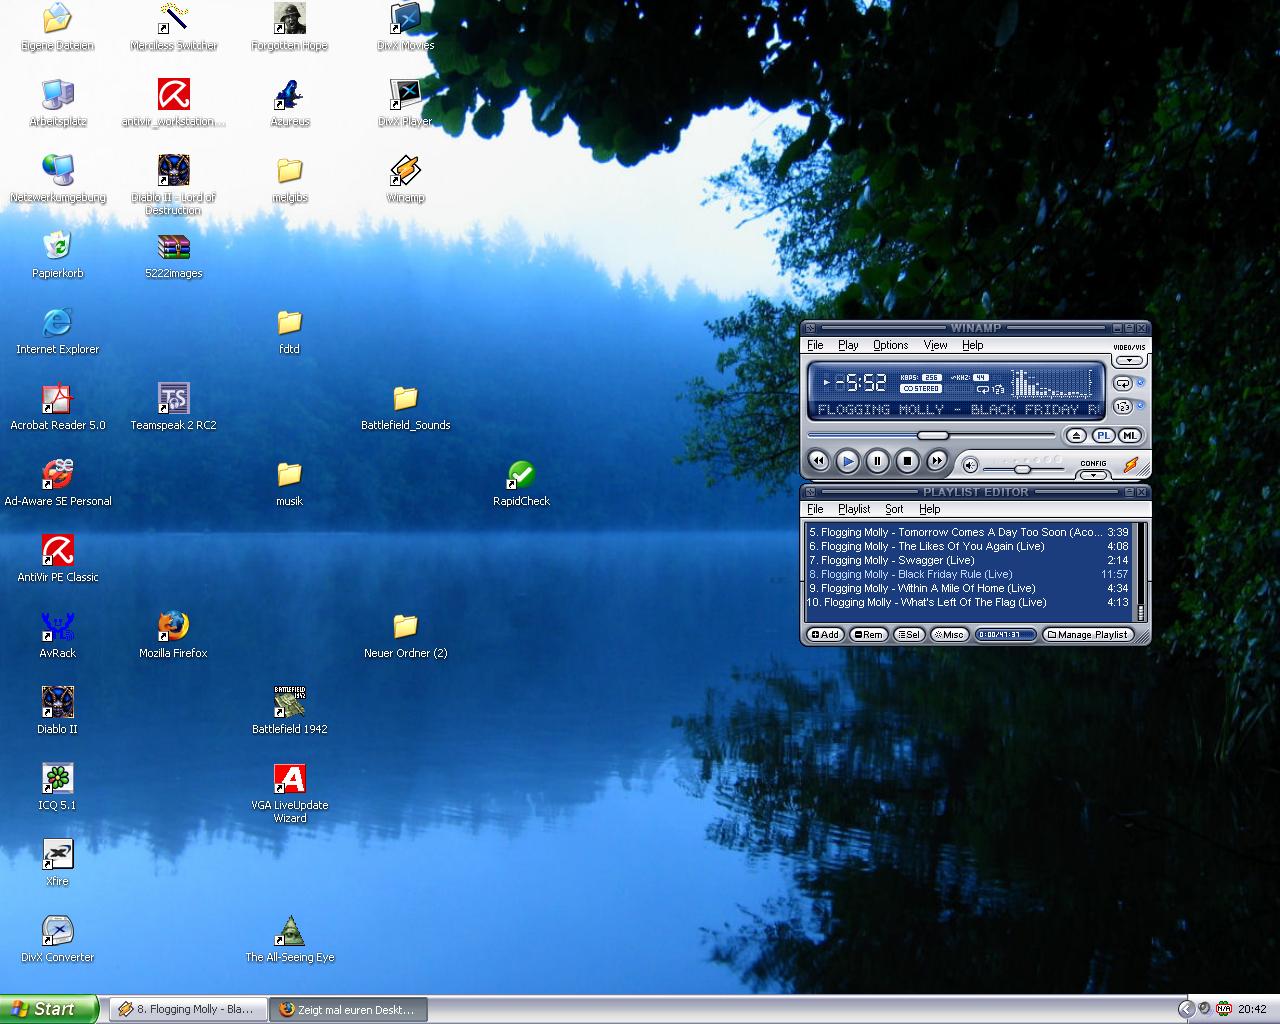Open VGA LiveUpdate Wizard shortcut

tap(290, 793)
